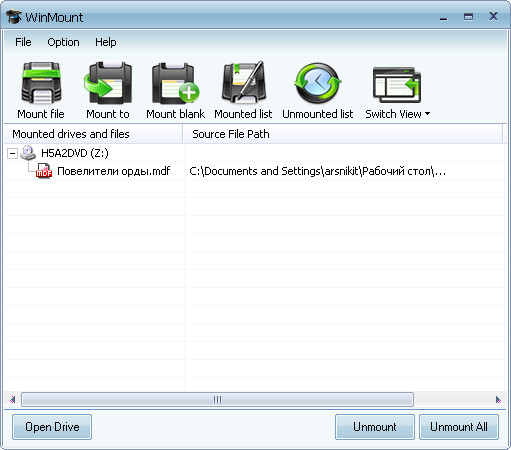Click the H5A2DVD drive disc icon
Image resolution: width=511 pixels, height=450 pixels.
[x=28, y=153]
